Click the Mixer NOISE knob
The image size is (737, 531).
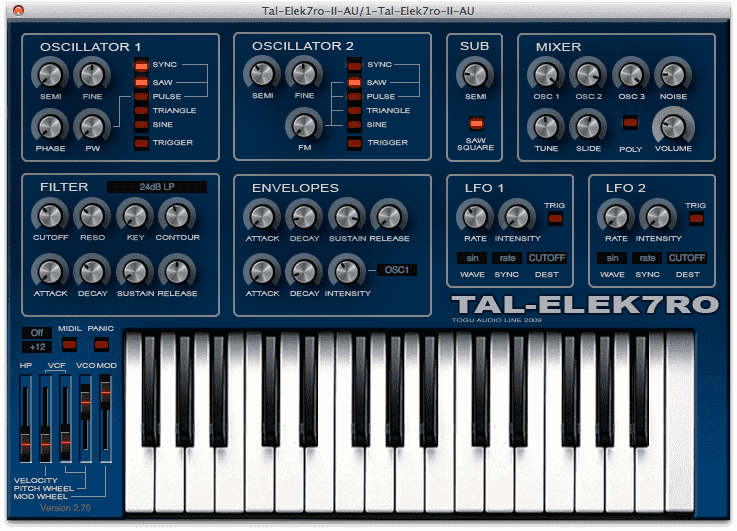click(673, 75)
